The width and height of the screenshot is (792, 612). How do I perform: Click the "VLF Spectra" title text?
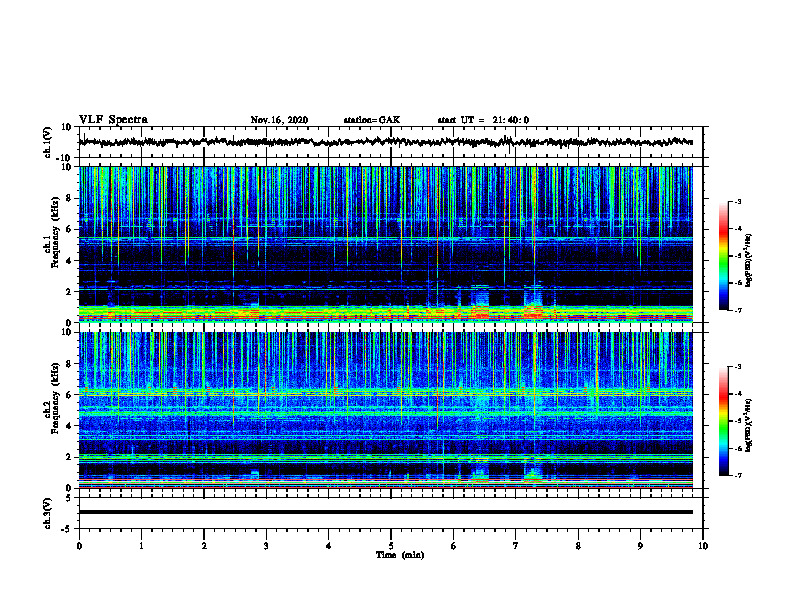pyautogui.click(x=113, y=120)
